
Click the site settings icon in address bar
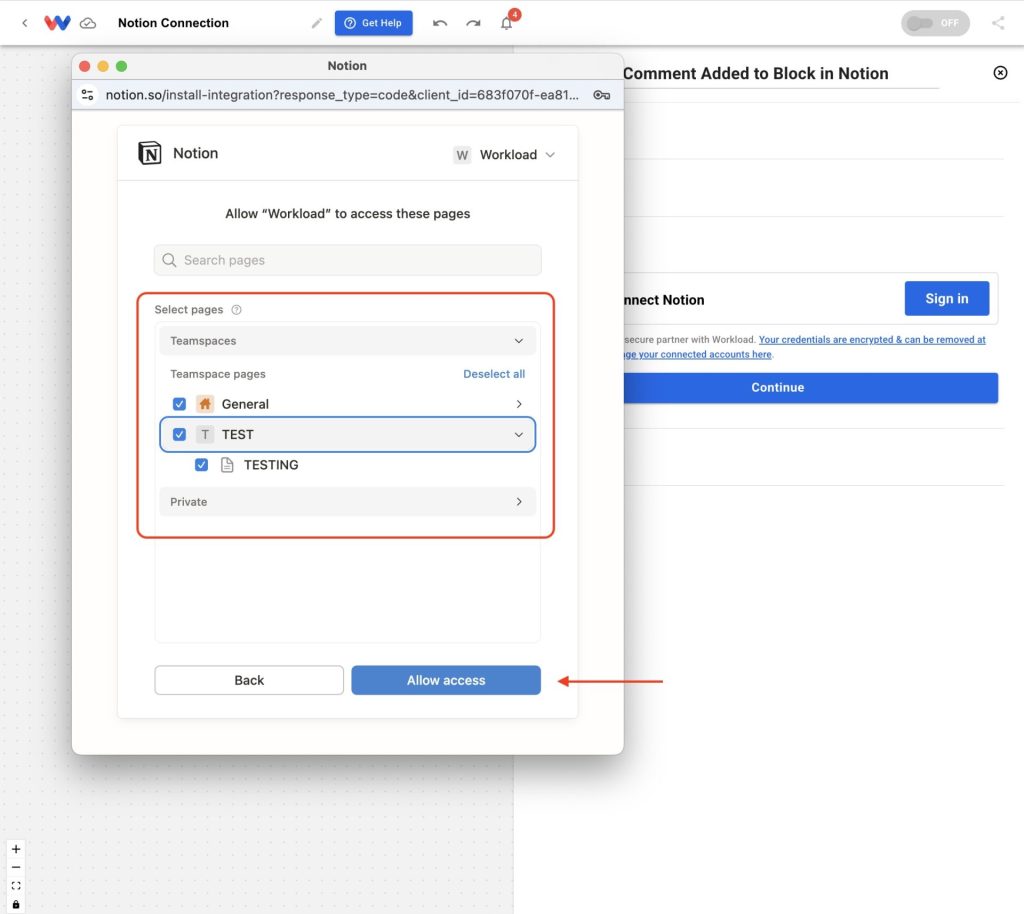pos(87,95)
